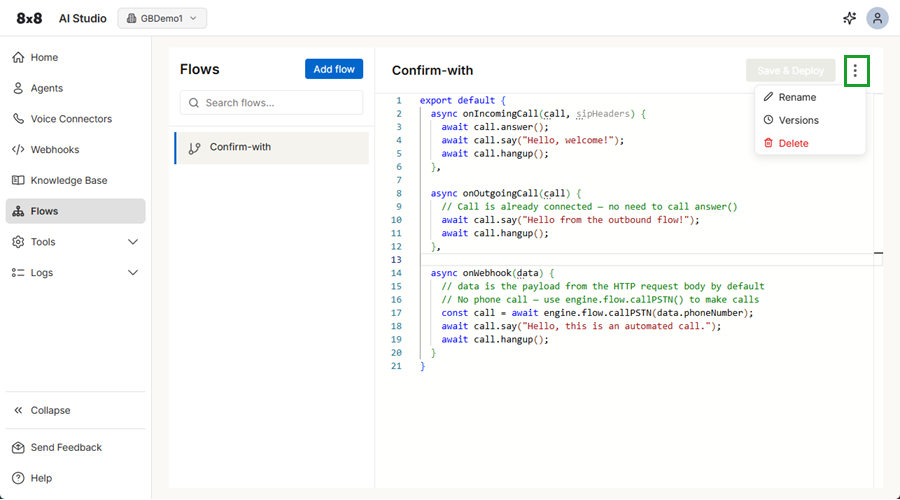The height and width of the screenshot is (500, 900).
Task: Click the search magnifier icon
Action: click(x=194, y=103)
